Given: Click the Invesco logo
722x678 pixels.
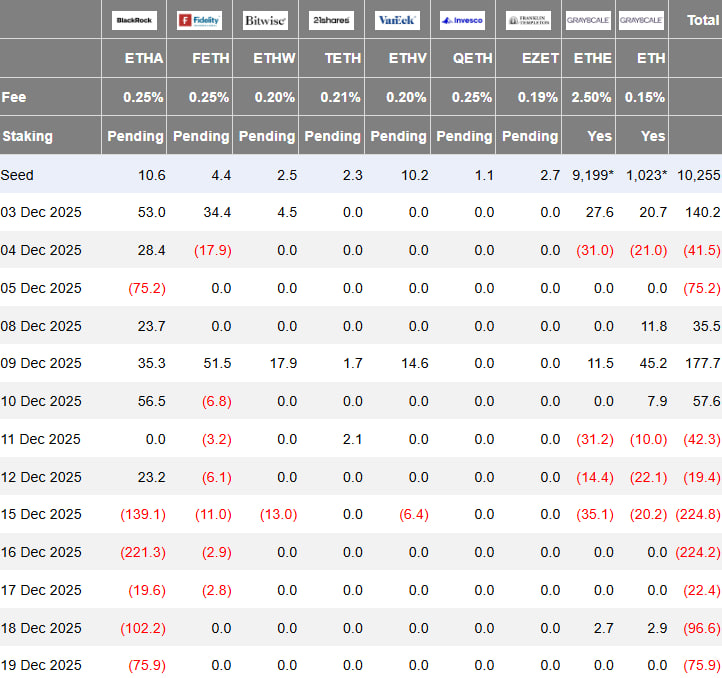Looking at the screenshot, I should coord(462,20).
